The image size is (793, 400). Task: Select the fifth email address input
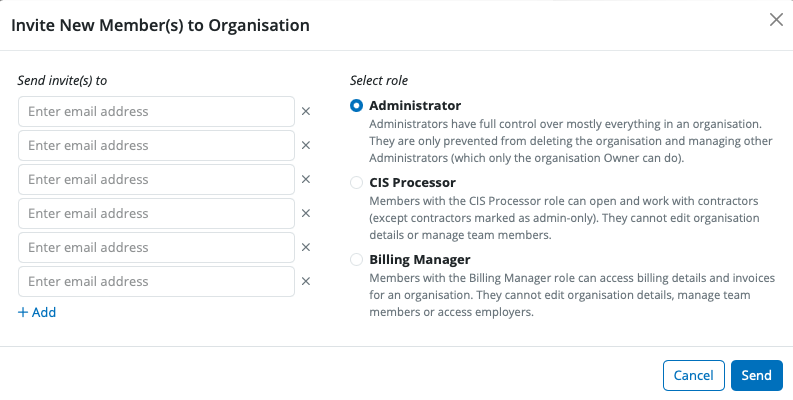[x=156, y=248]
